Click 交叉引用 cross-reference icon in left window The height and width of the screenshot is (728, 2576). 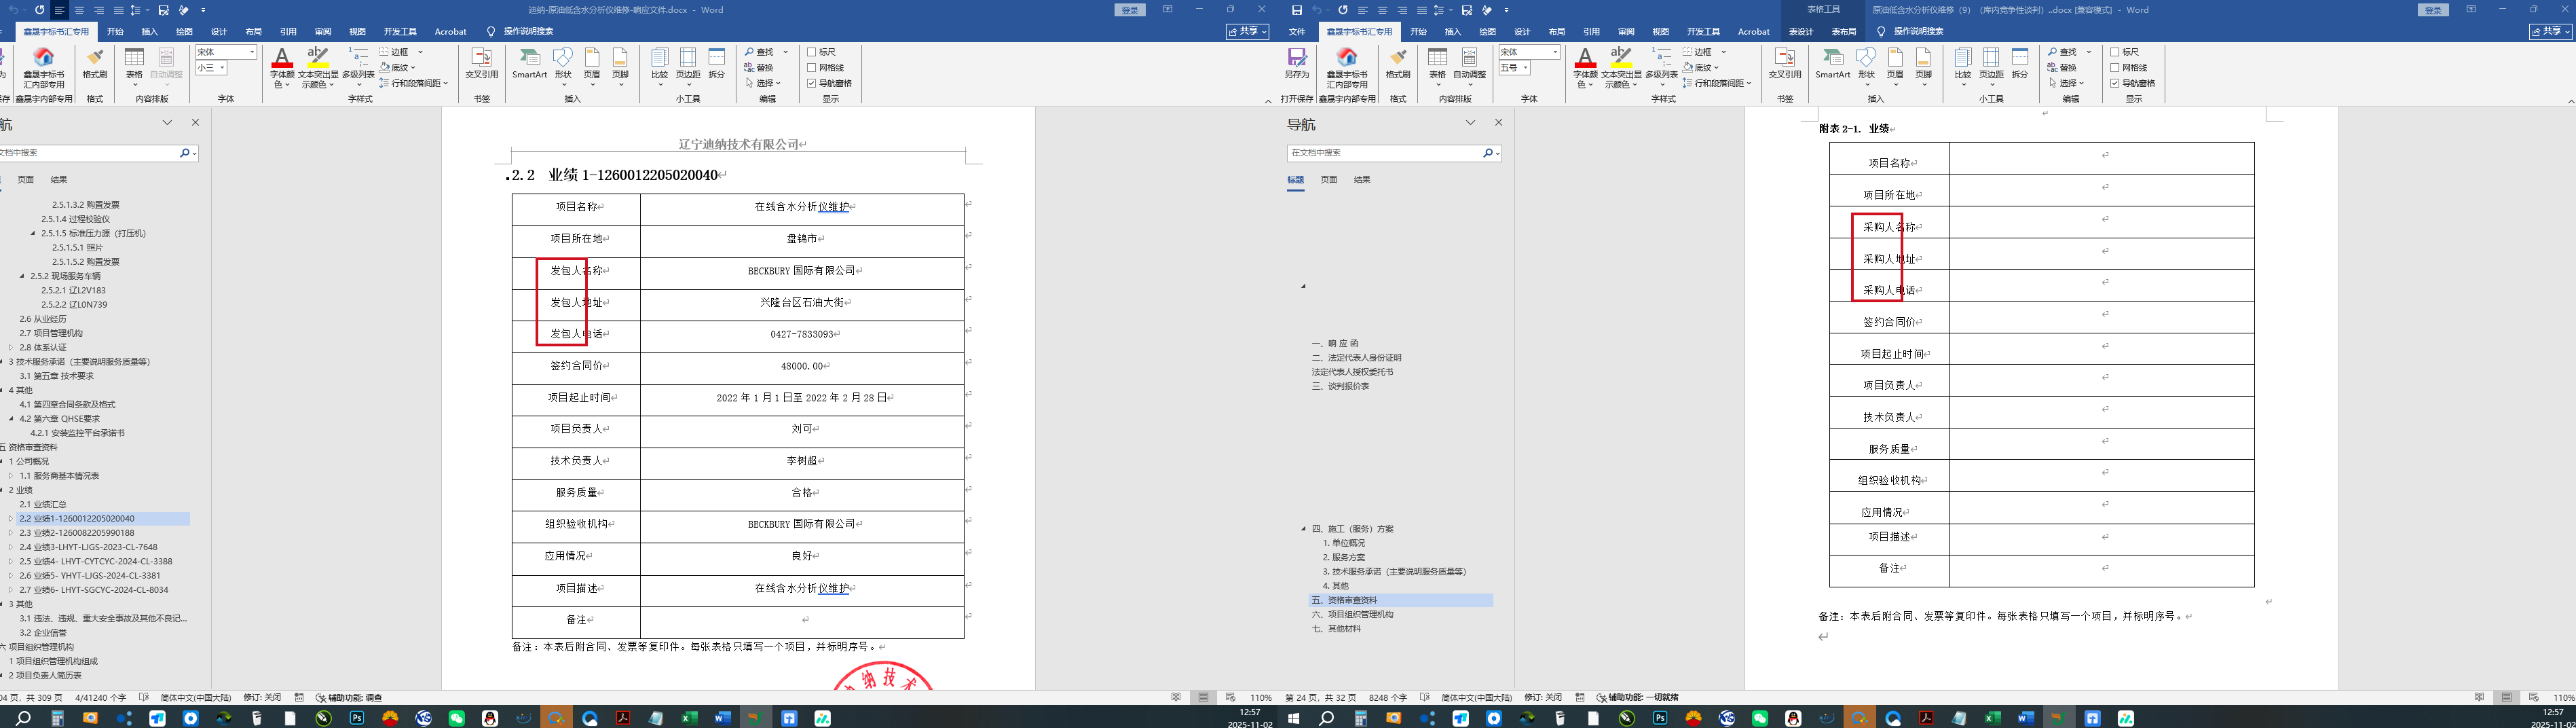pyautogui.click(x=482, y=64)
